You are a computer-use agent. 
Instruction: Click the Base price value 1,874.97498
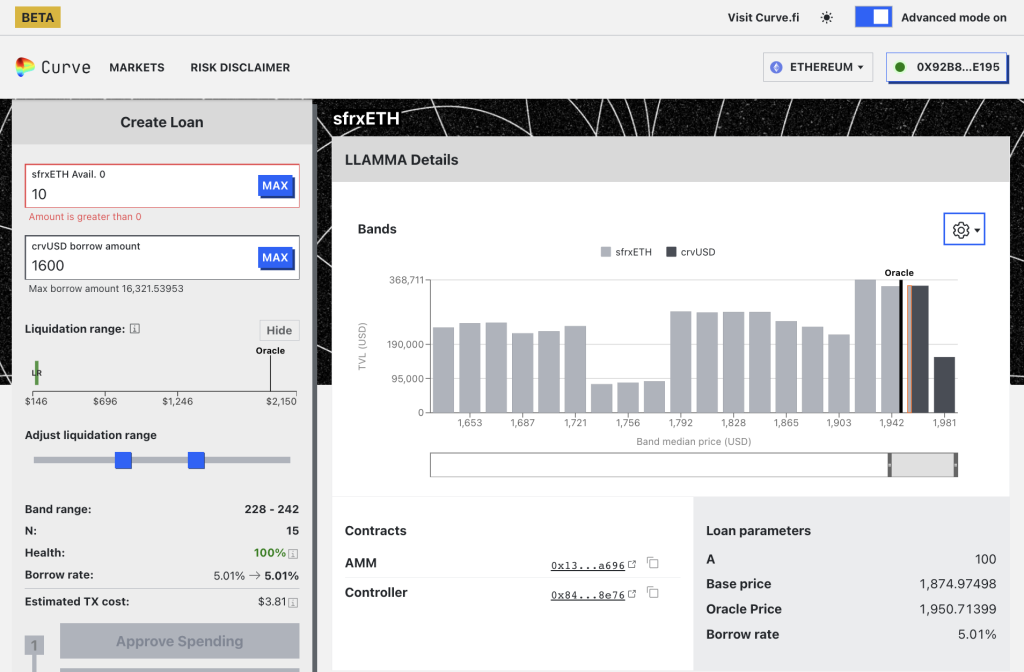[x=957, y=584]
